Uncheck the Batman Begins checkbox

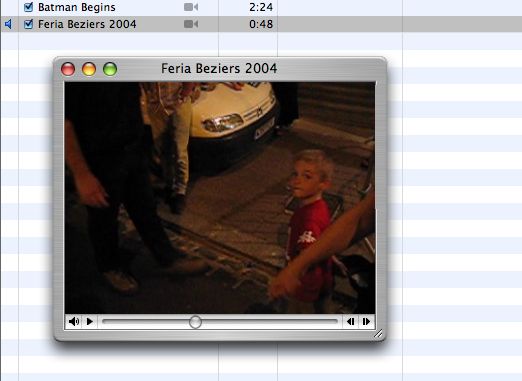(29, 7)
